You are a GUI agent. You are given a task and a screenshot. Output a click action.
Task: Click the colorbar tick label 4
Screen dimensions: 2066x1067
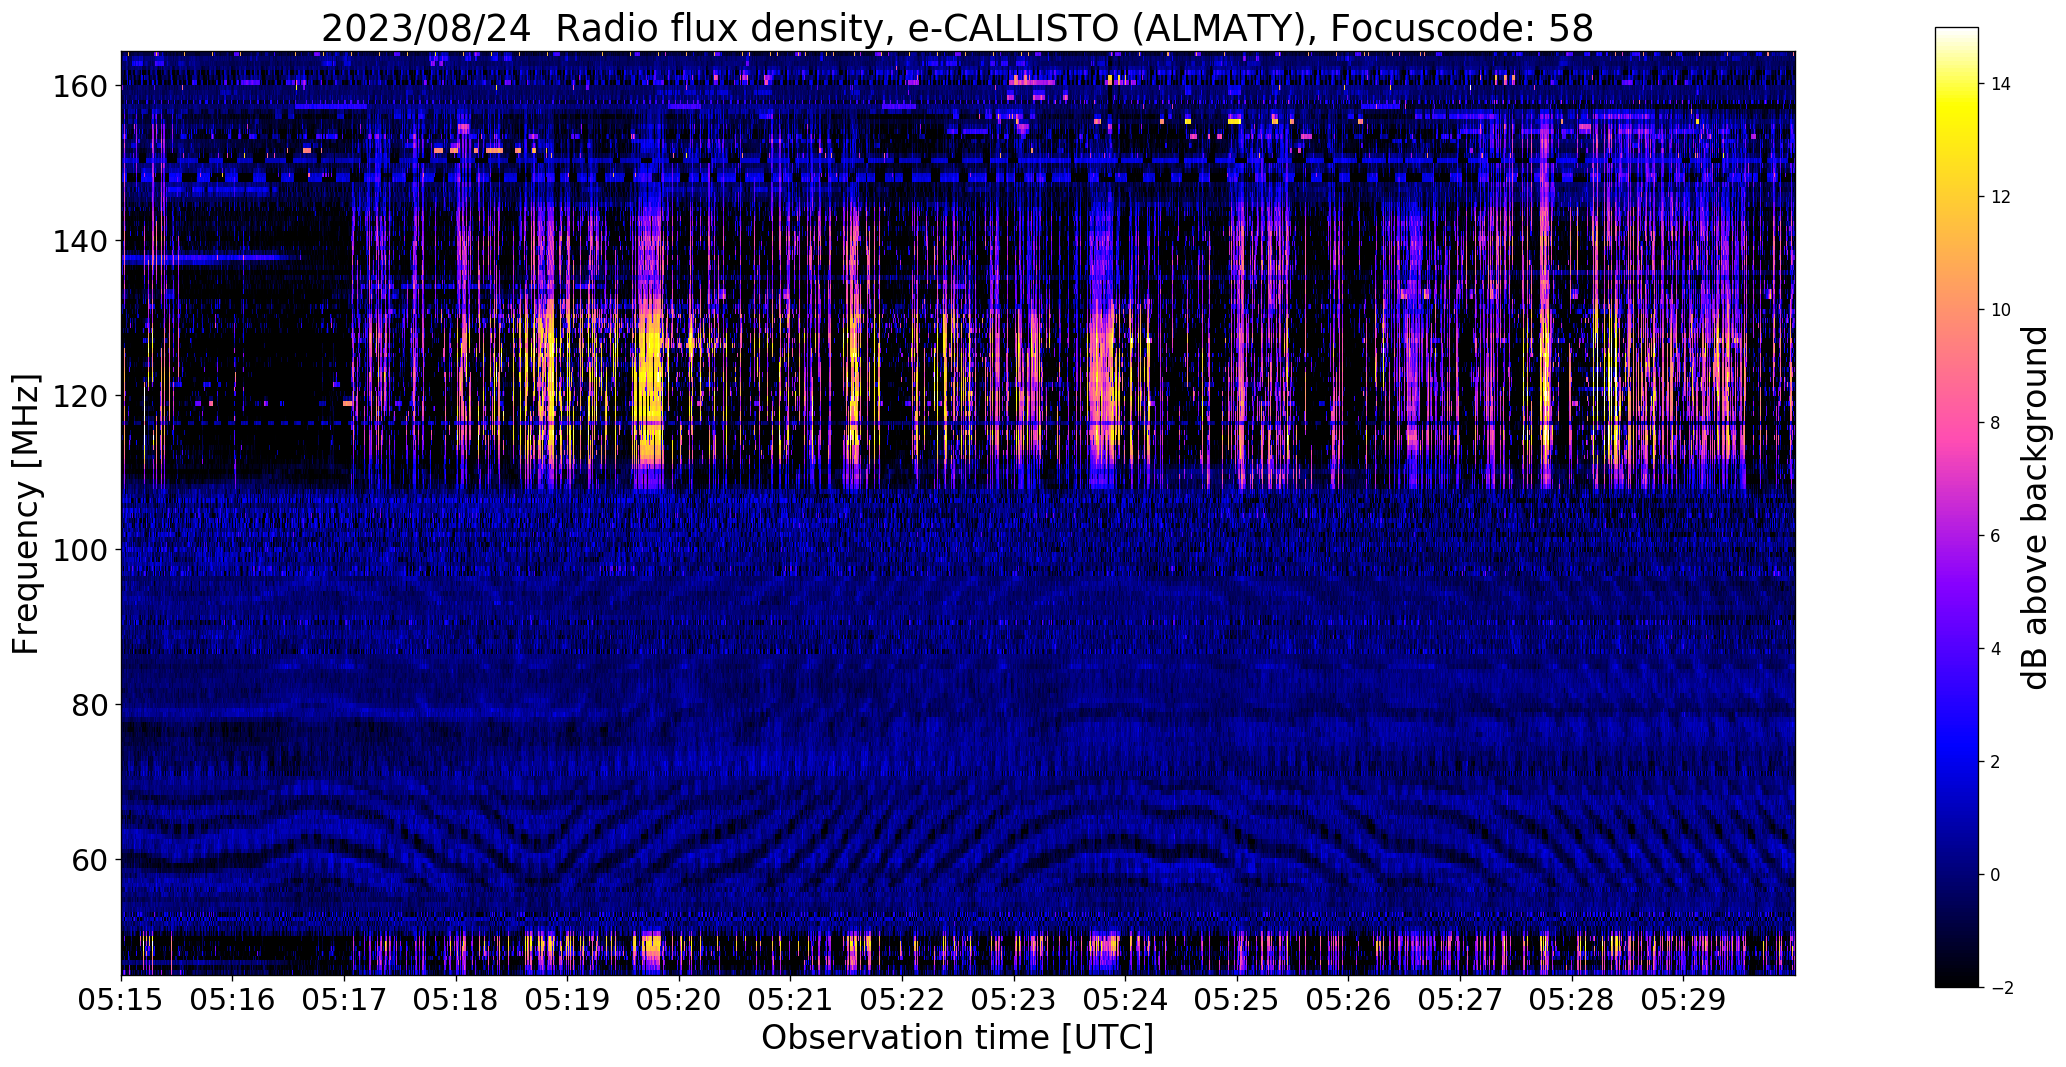point(1996,650)
